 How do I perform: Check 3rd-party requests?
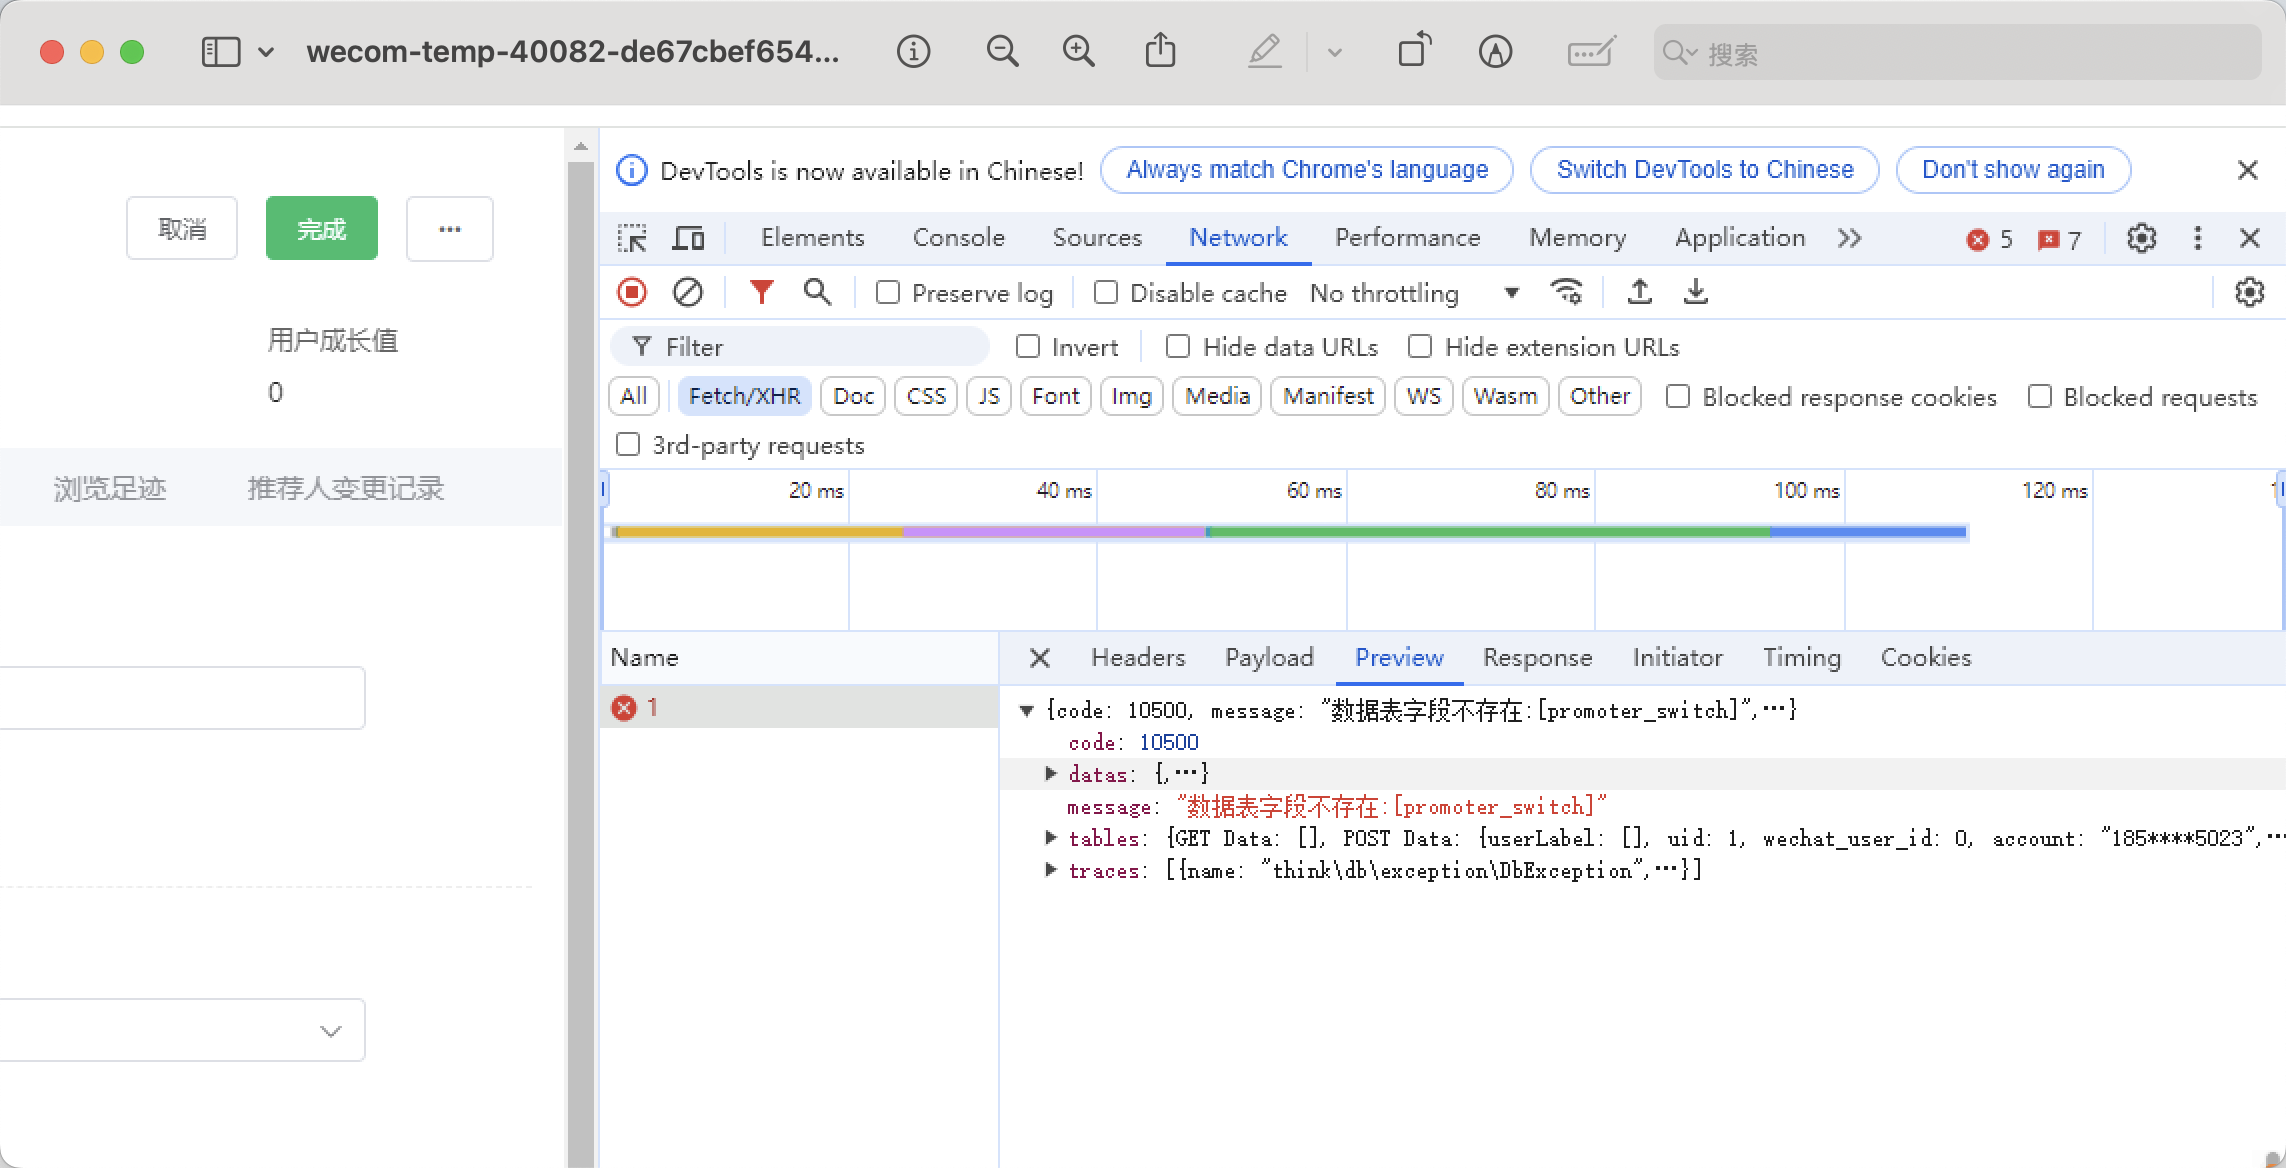[627, 444]
